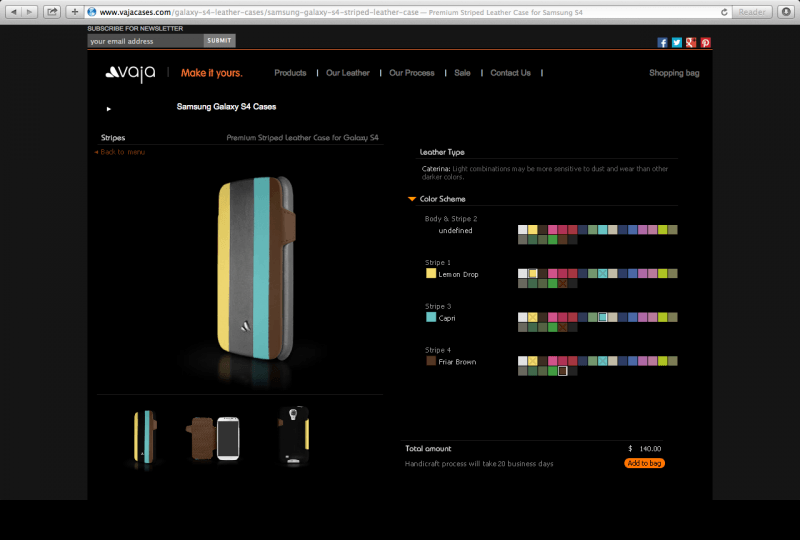Click the plus add-bookmark button

coord(74,12)
